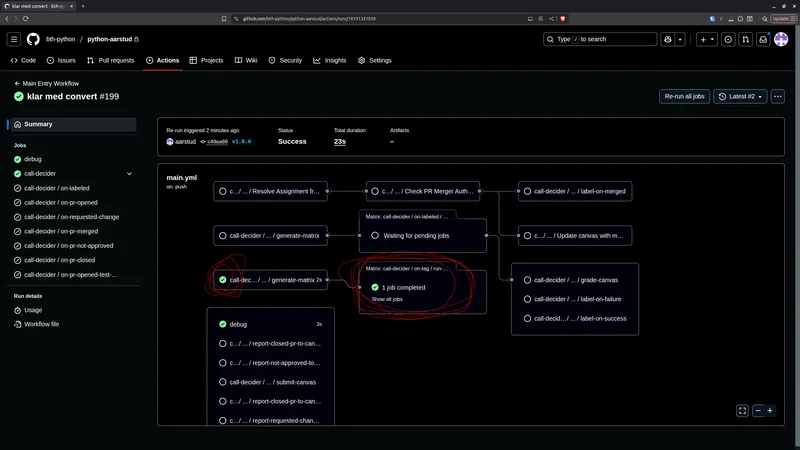Zoom in the workflow graph

tap(770, 410)
